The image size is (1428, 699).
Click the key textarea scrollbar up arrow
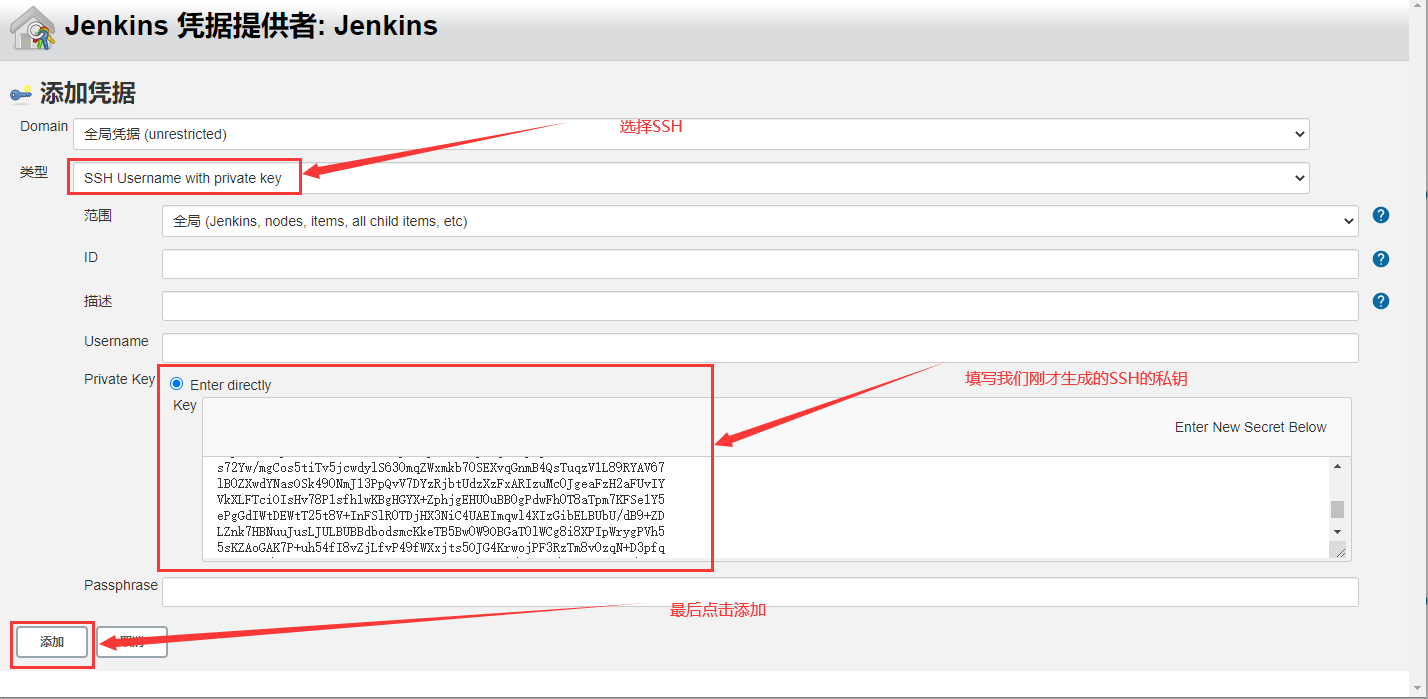pyautogui.click(x=1338, y=466)
